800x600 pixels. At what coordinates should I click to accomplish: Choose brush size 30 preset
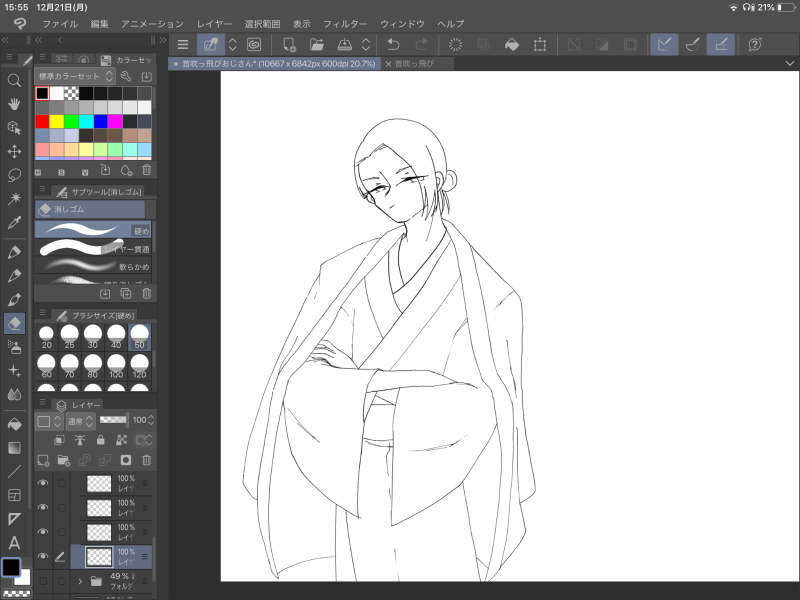[93, 337]
